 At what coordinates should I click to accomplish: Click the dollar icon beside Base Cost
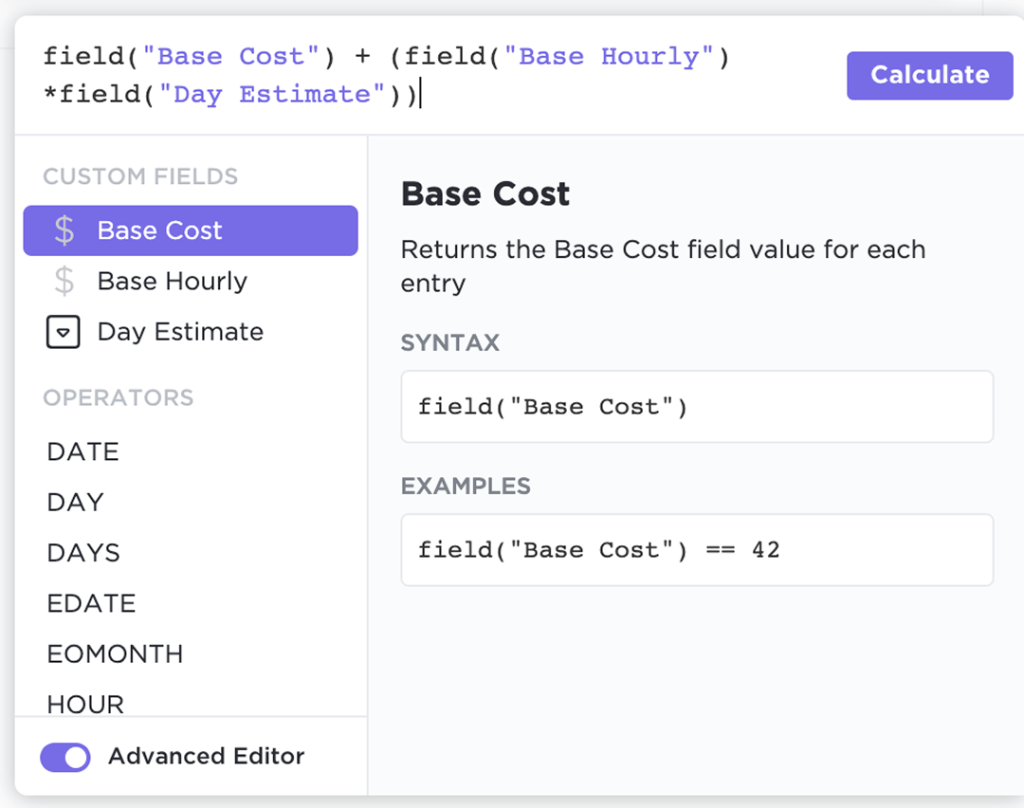pos(64,231)
